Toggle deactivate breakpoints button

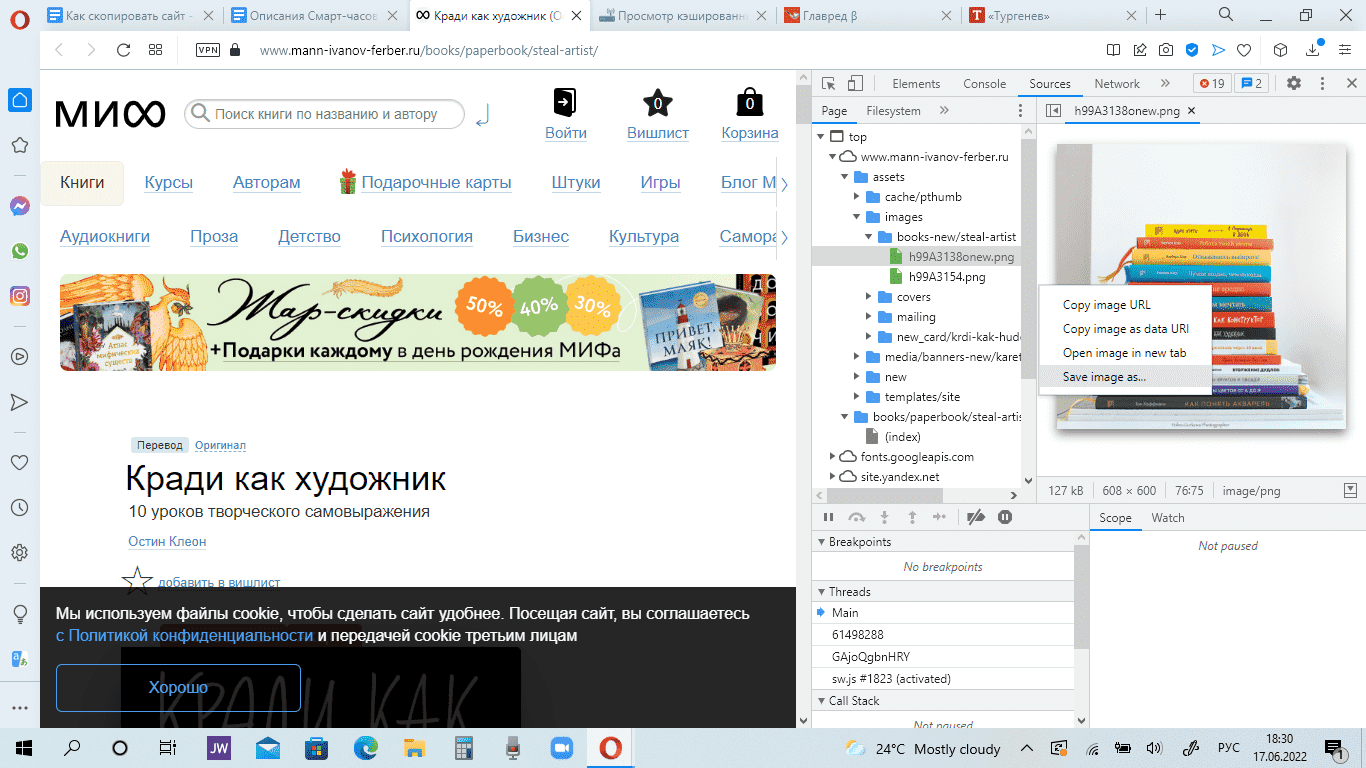[x=977, y=517]
